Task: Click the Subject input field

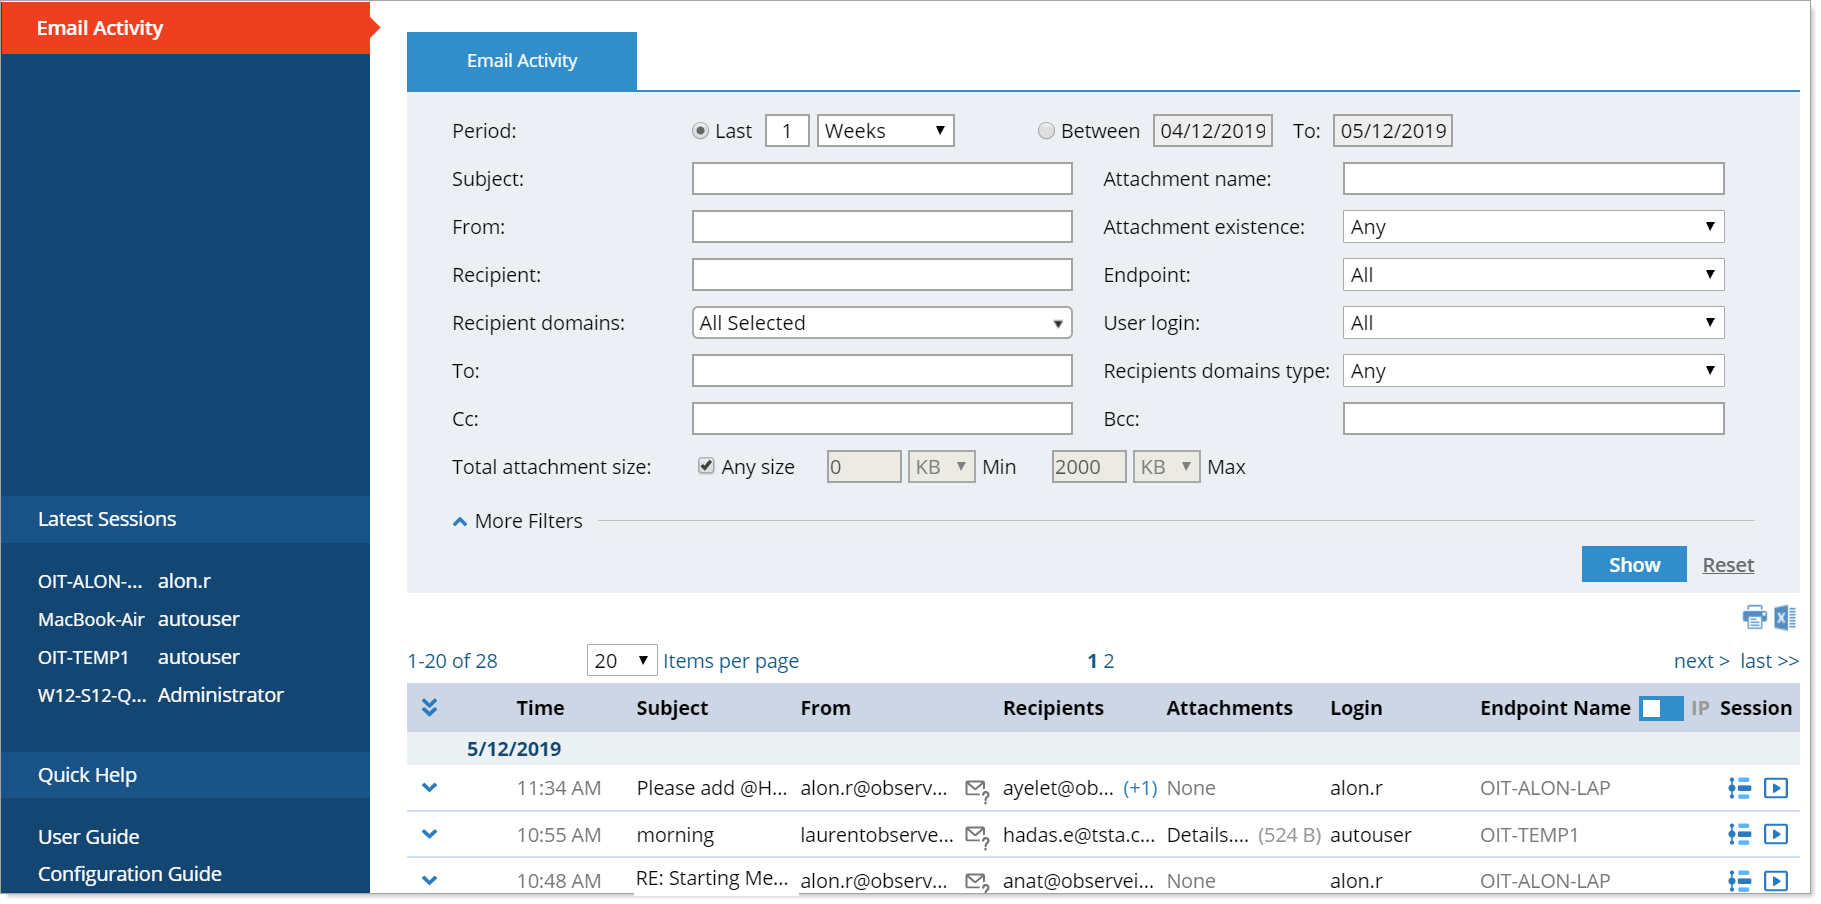Action: pyautogui.click(x=881, y=179)
